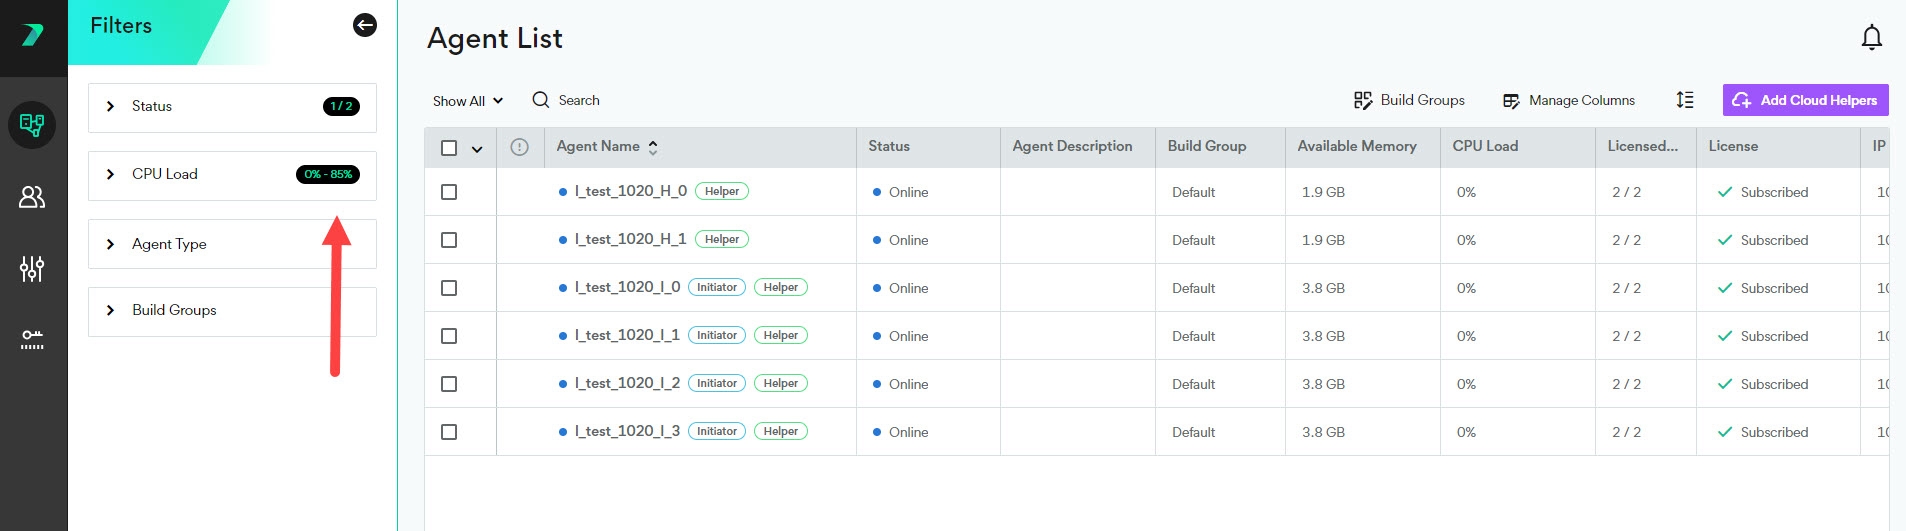Open the sliders settings icon in sidebar
Image resolution: width=1906 pixels, height=531 pixels.
32,268
